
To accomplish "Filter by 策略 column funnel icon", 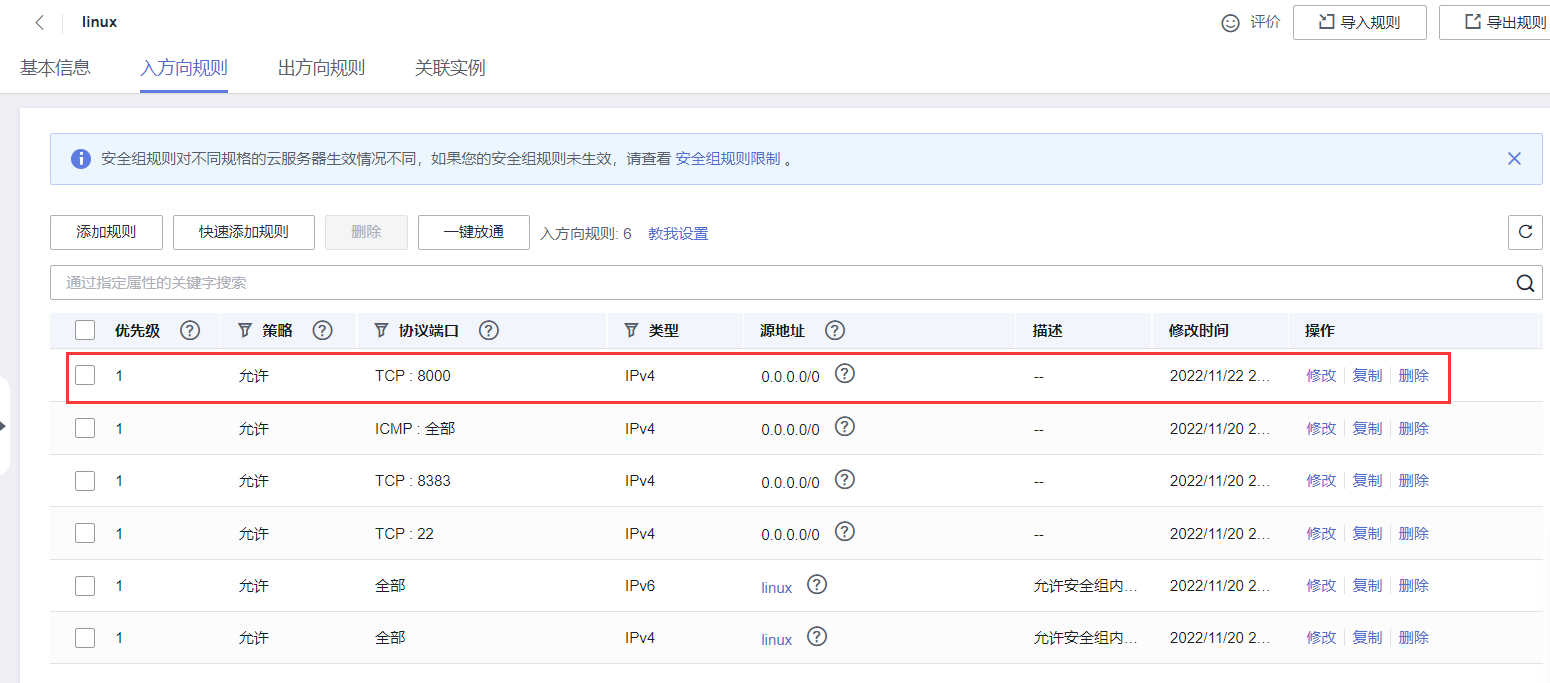I will pyautogui.click(x=245, y=330).
